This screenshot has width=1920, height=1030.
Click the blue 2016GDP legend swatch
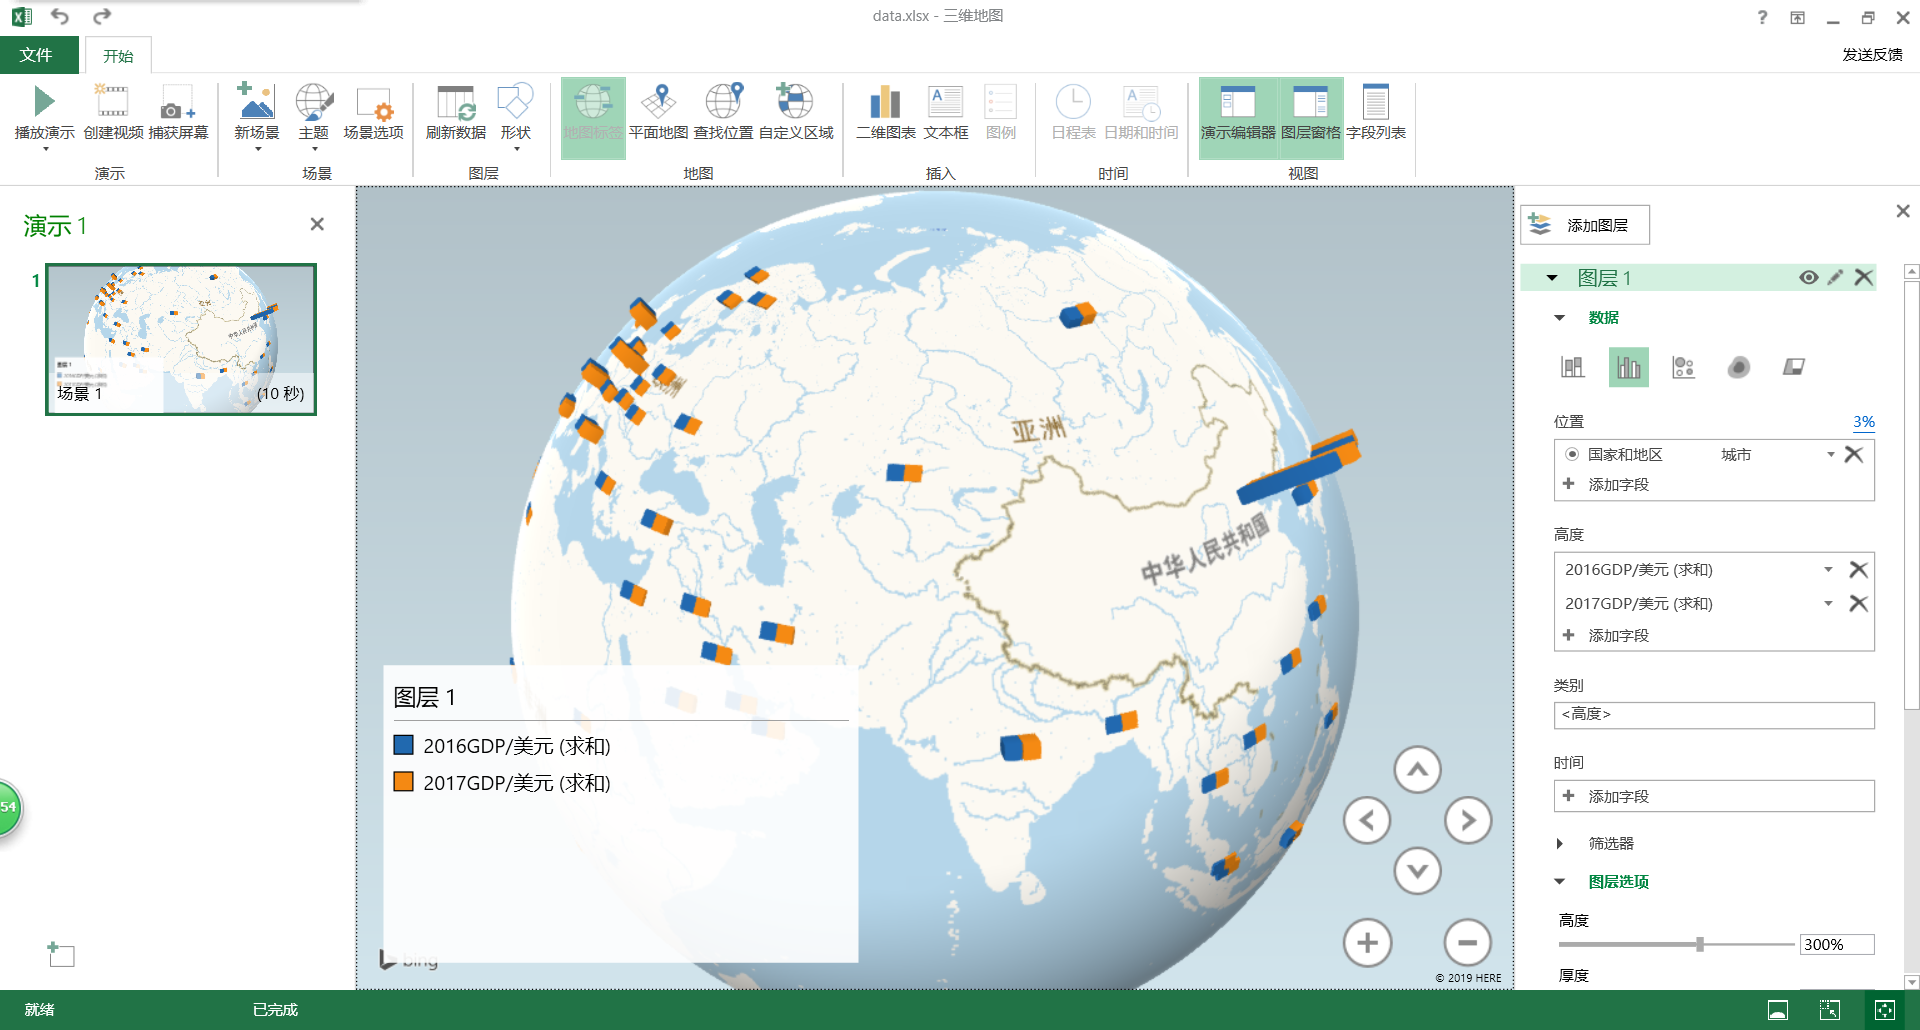click(x=404, y=745)
